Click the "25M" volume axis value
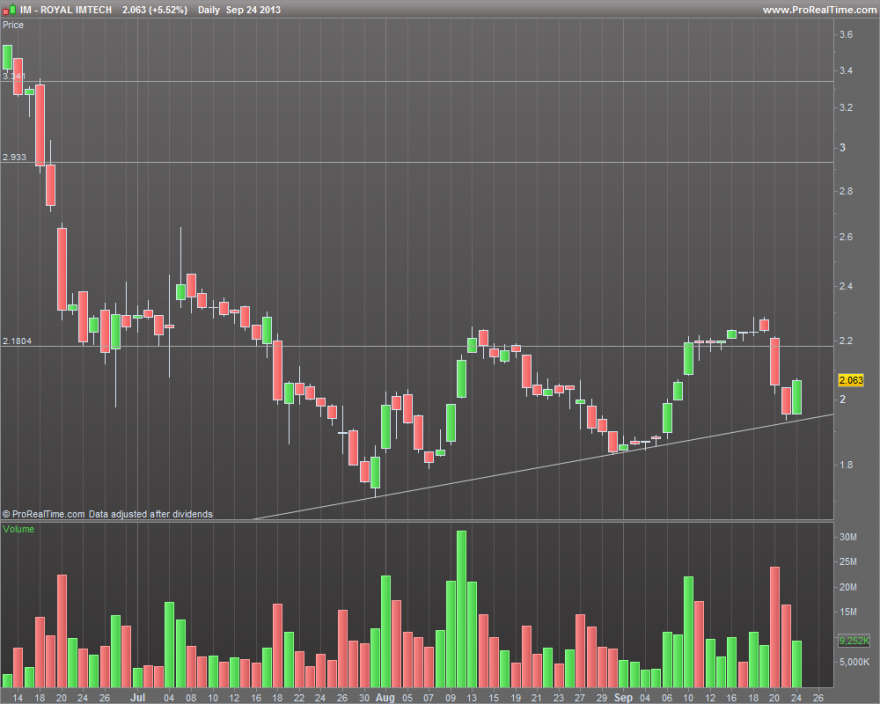The width and height of the screenshot is (880, 704). 847,561
